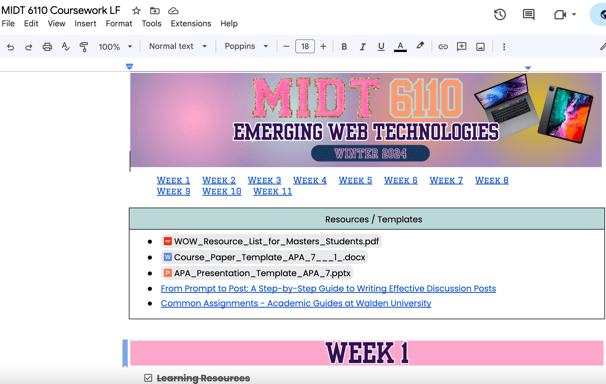
Task: Click the Print icon in toolbar
Action: [x=47, y=47]
